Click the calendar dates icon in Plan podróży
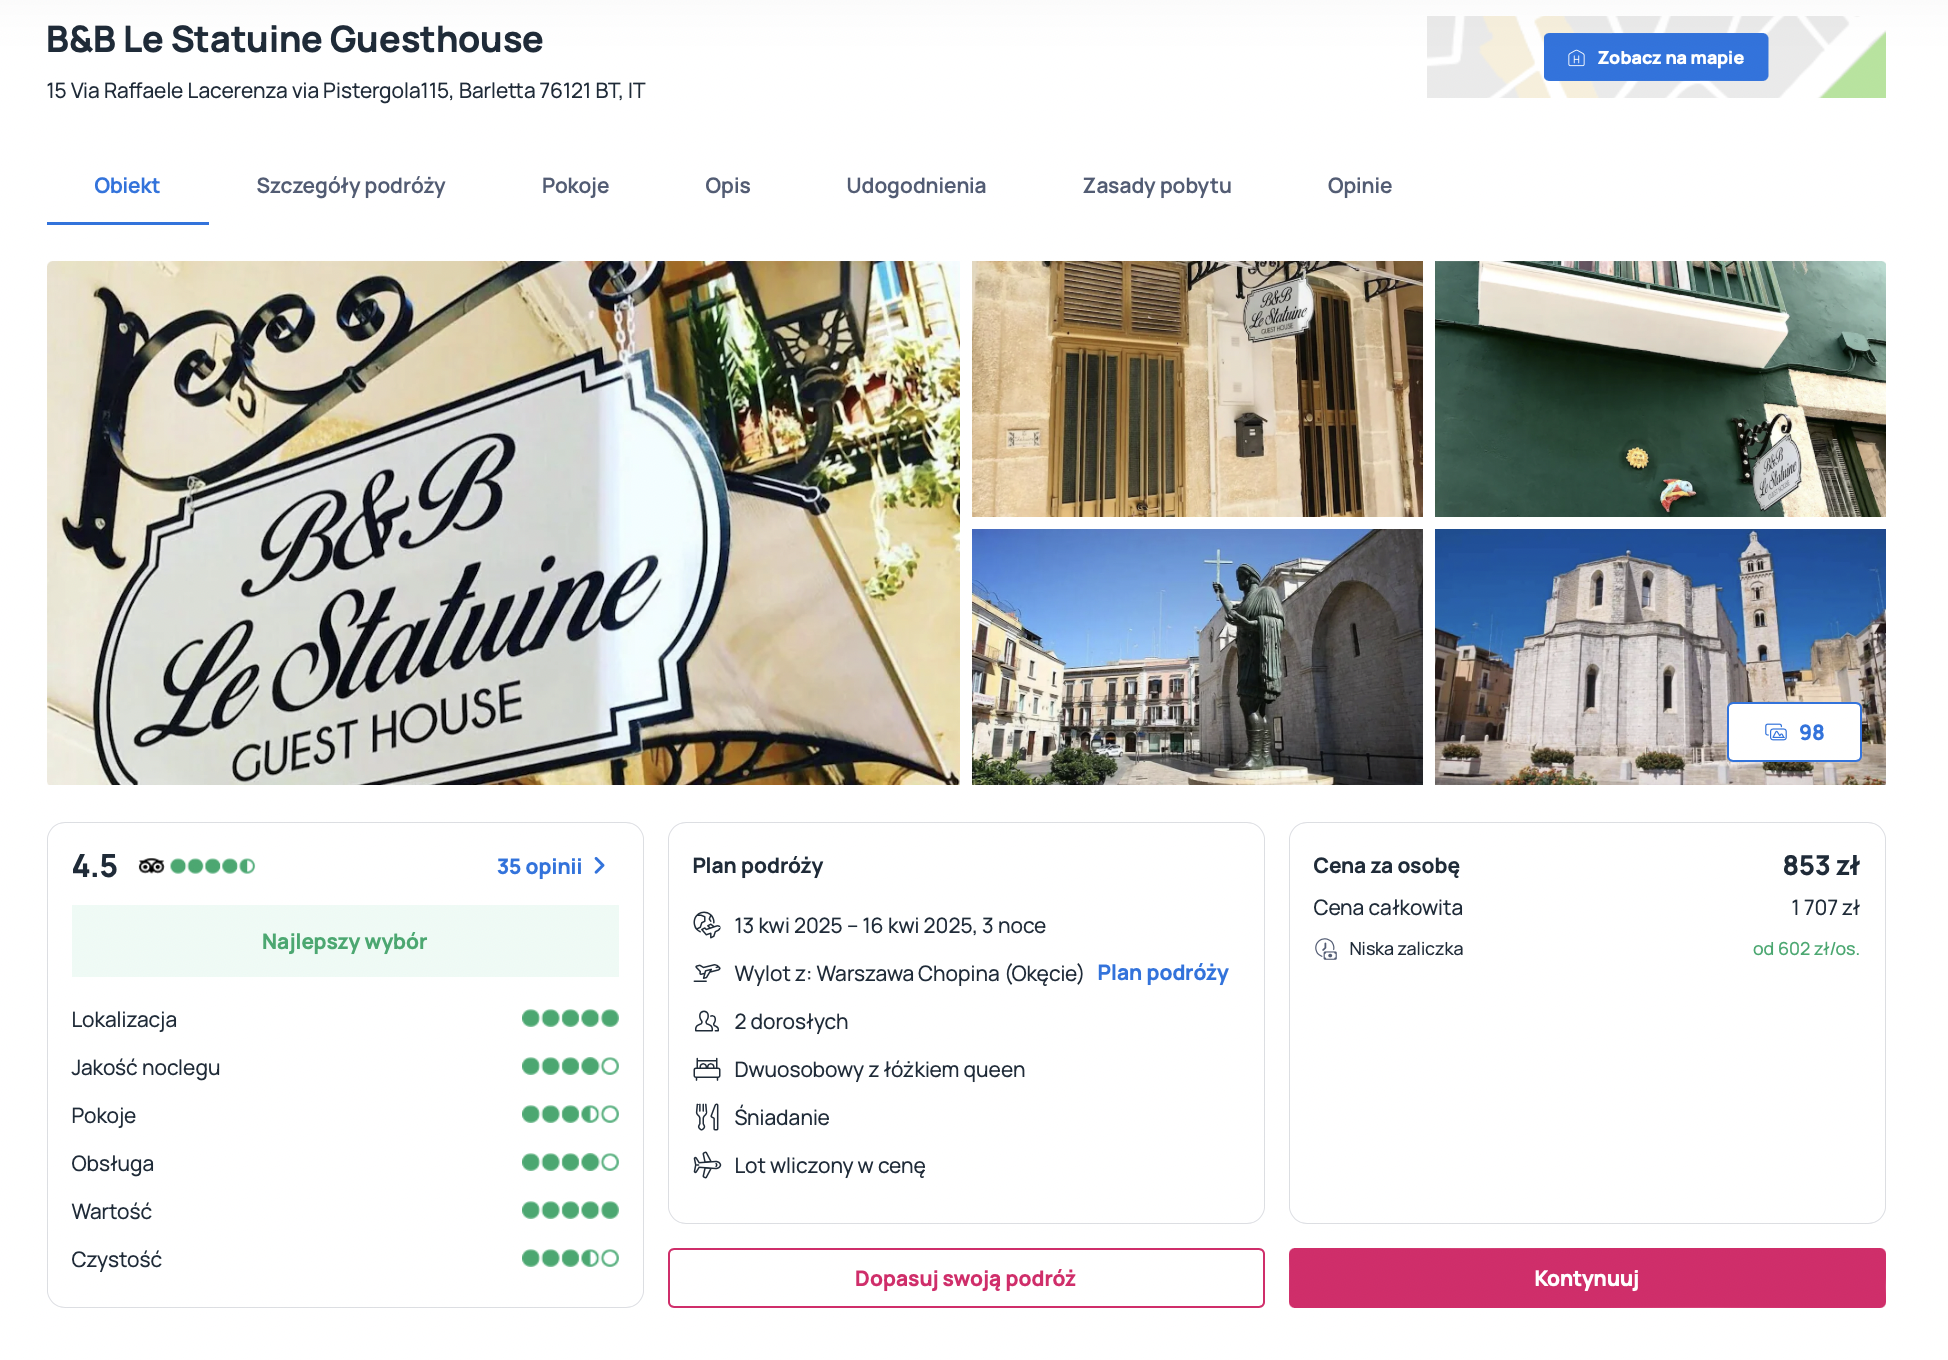The image size is (1948, 1360). click(x=707, y=925)
